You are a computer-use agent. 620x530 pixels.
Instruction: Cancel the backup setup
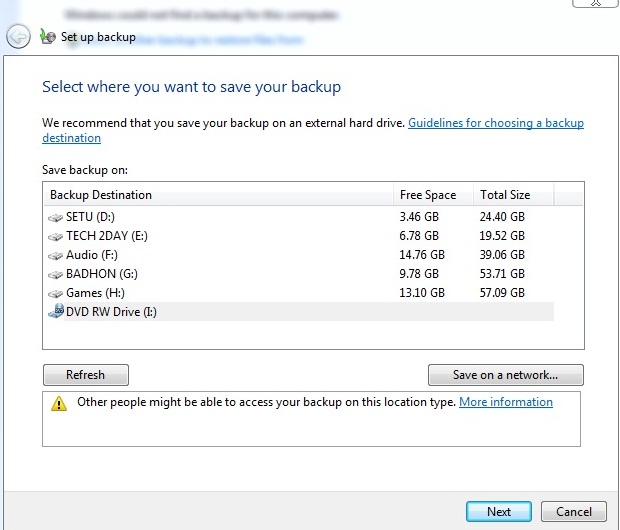pyautogui.click(x=574, y=512)
